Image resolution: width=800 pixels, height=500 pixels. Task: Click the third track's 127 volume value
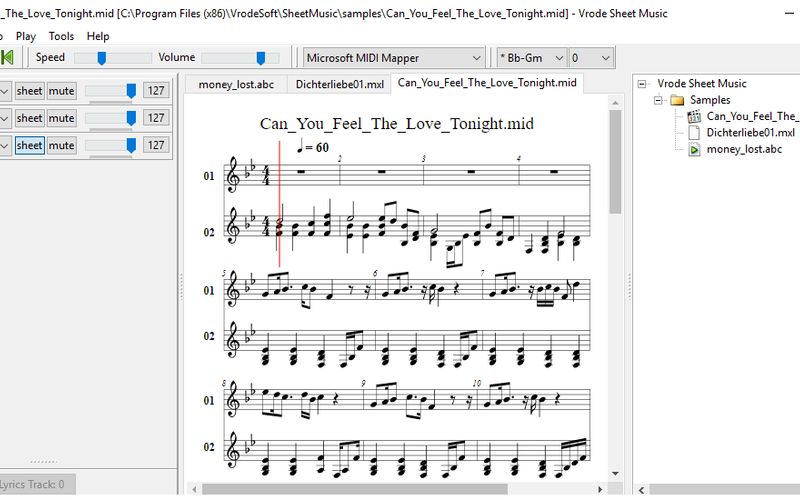coord(156,145)
